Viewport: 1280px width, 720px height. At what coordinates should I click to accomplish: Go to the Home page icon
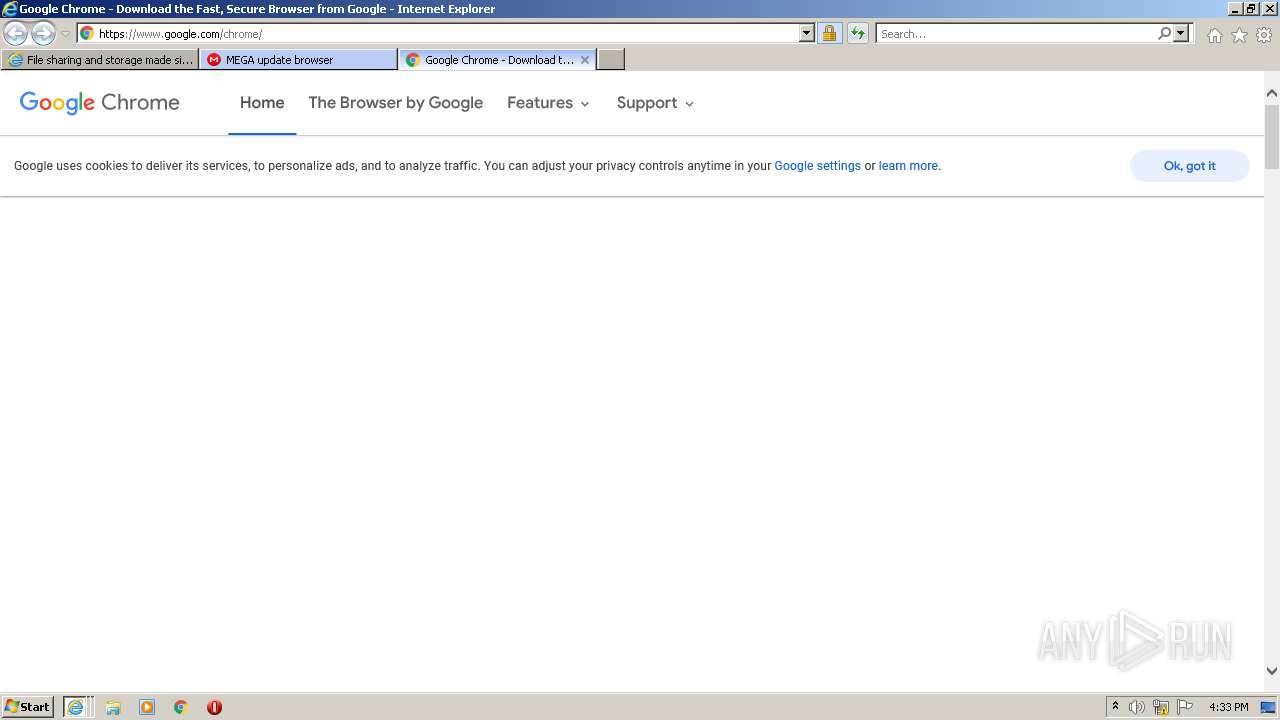[1214, 35]
